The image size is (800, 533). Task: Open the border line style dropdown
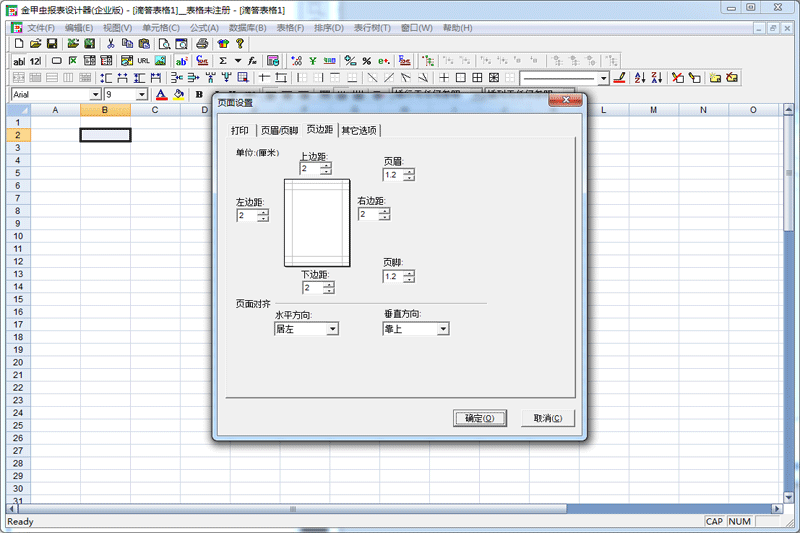[x=604, y=78]
